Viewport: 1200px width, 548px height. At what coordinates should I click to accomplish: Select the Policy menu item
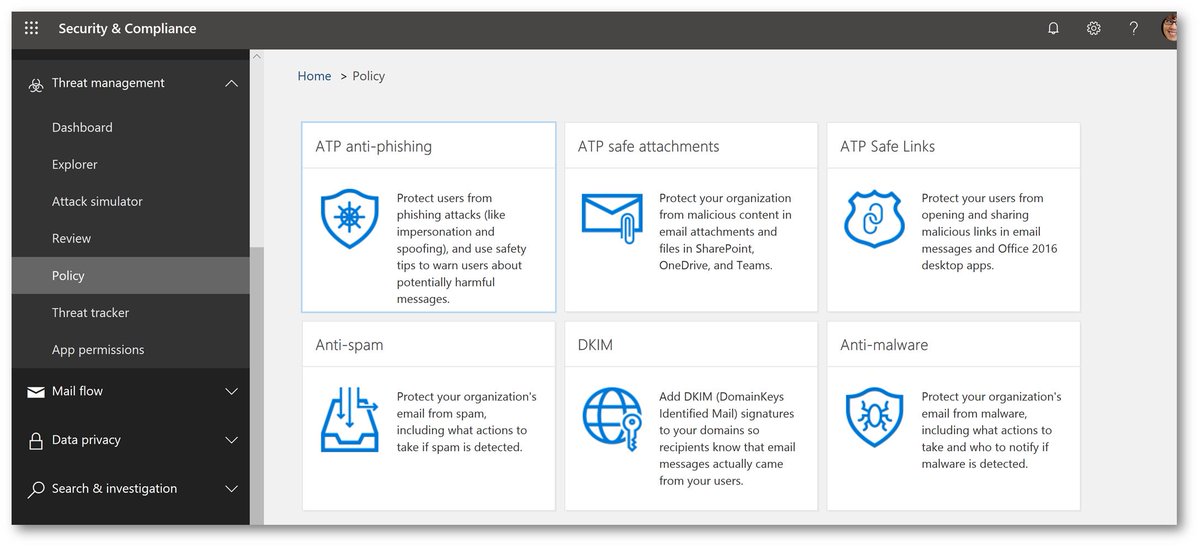coord(131,276)
